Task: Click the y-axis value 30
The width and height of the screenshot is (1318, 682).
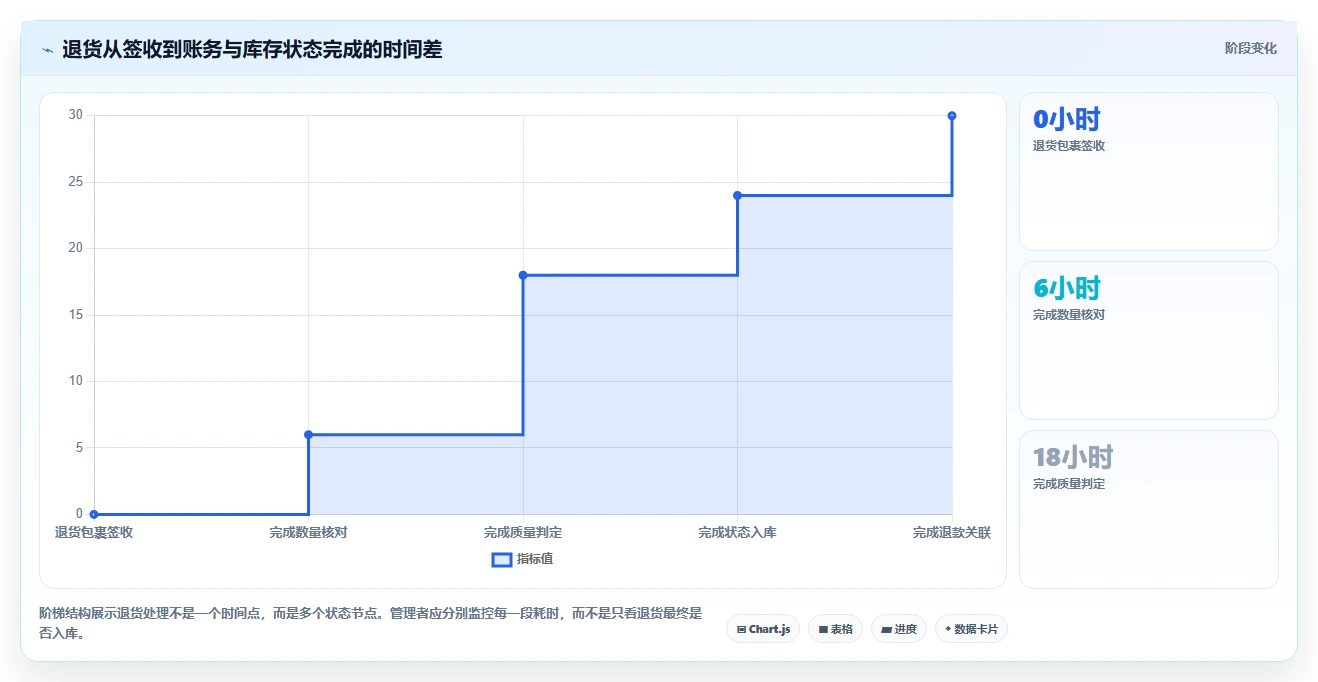Action: [x=76, y=115]
